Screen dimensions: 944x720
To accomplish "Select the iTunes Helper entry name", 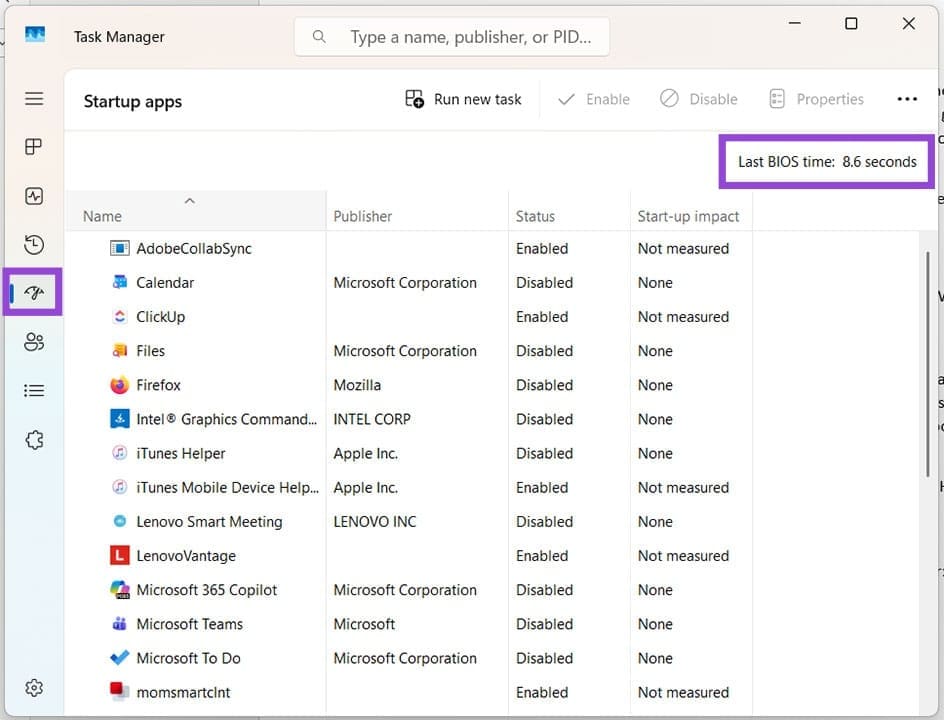I will pos(181,453).
